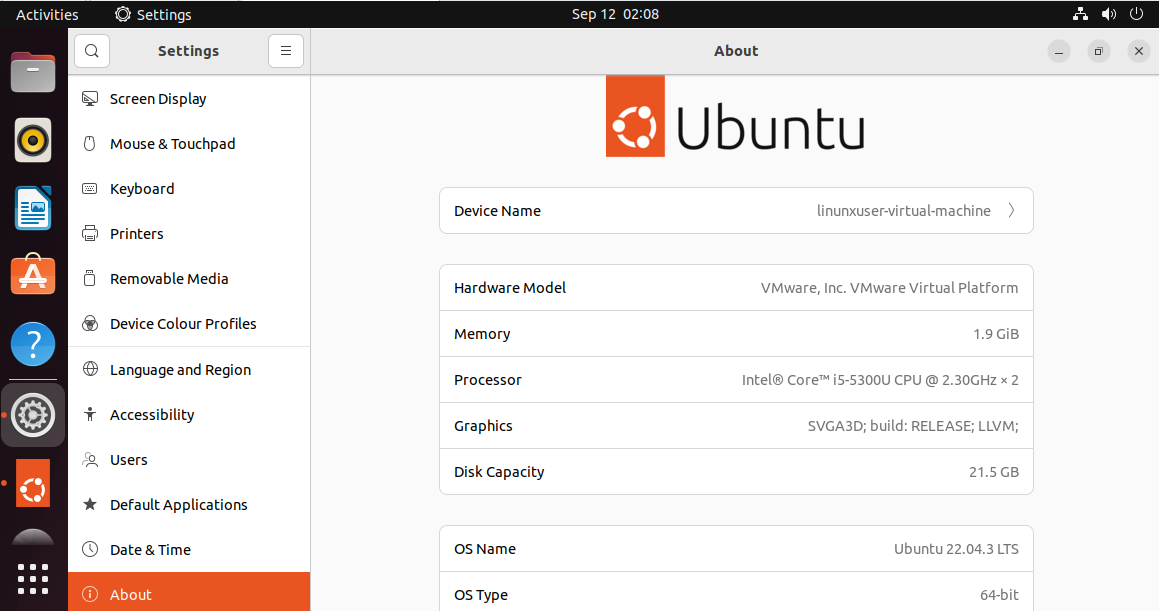Click the Accessibility icon in sidebar
Screen dimensions: 1159x611
pyautogui.click(x=90, y=415)
